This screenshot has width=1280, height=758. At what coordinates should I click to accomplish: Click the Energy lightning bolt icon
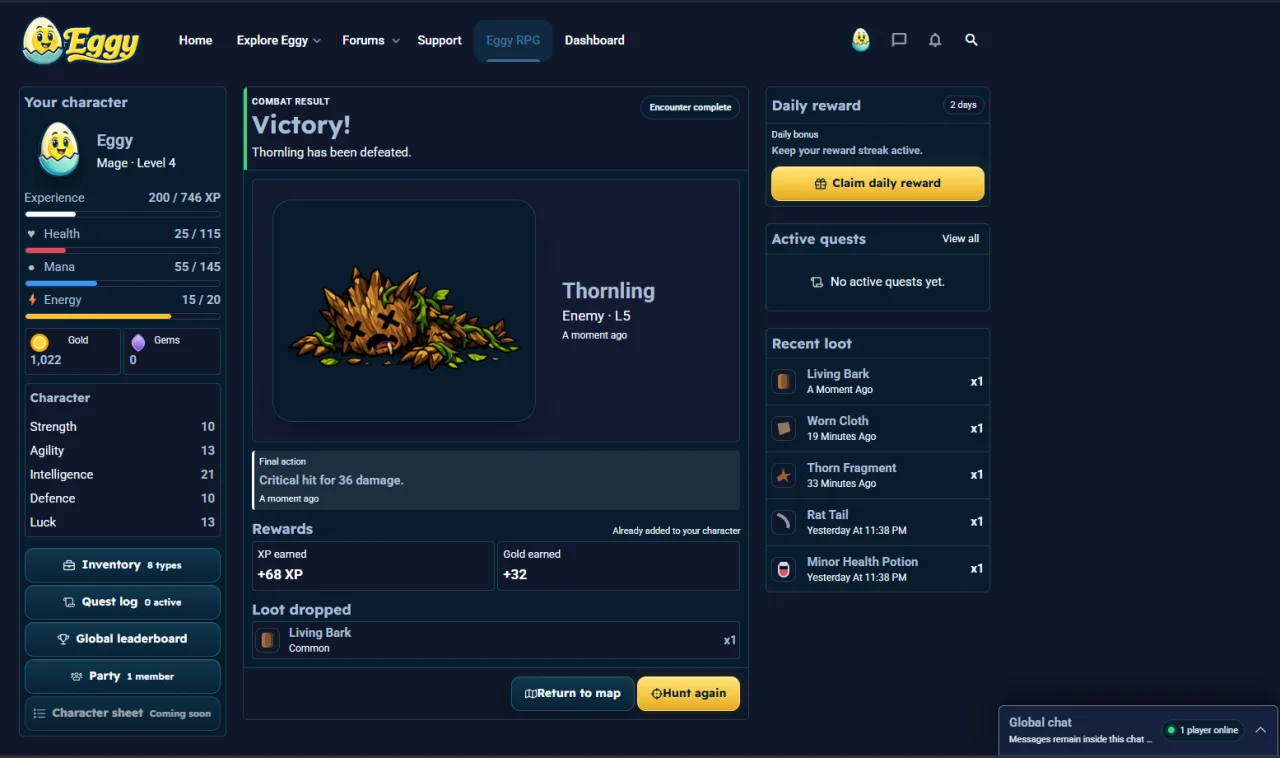coord(32,299)
